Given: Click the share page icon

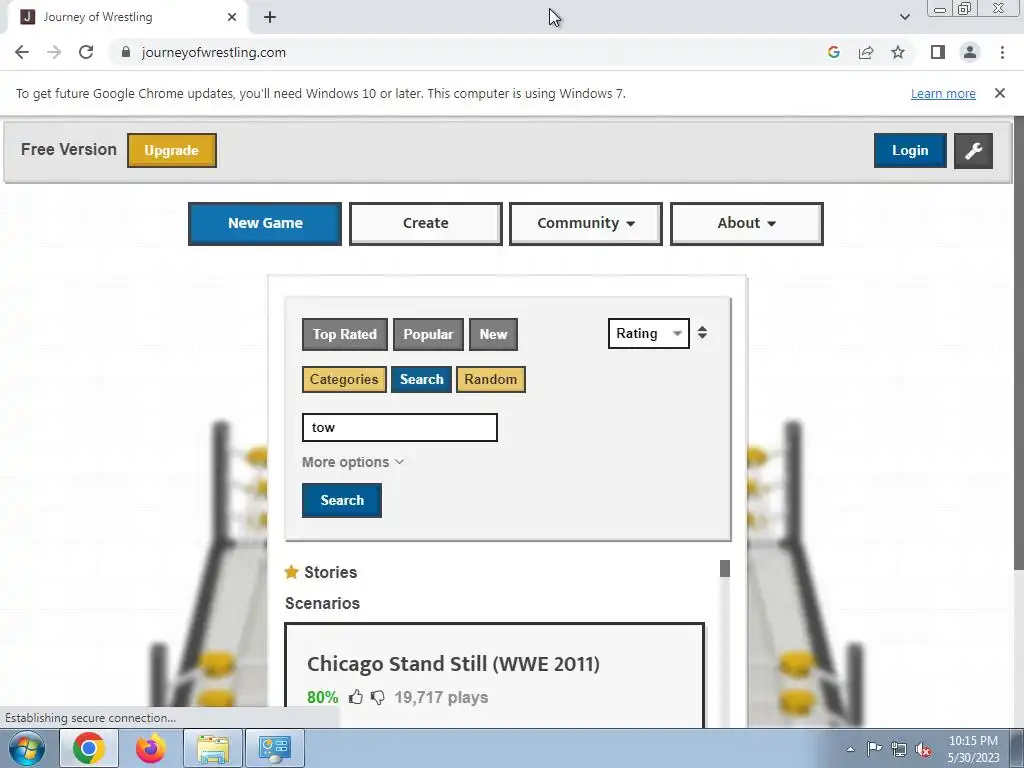Looking at the screenshot, I should coord(866,52).
